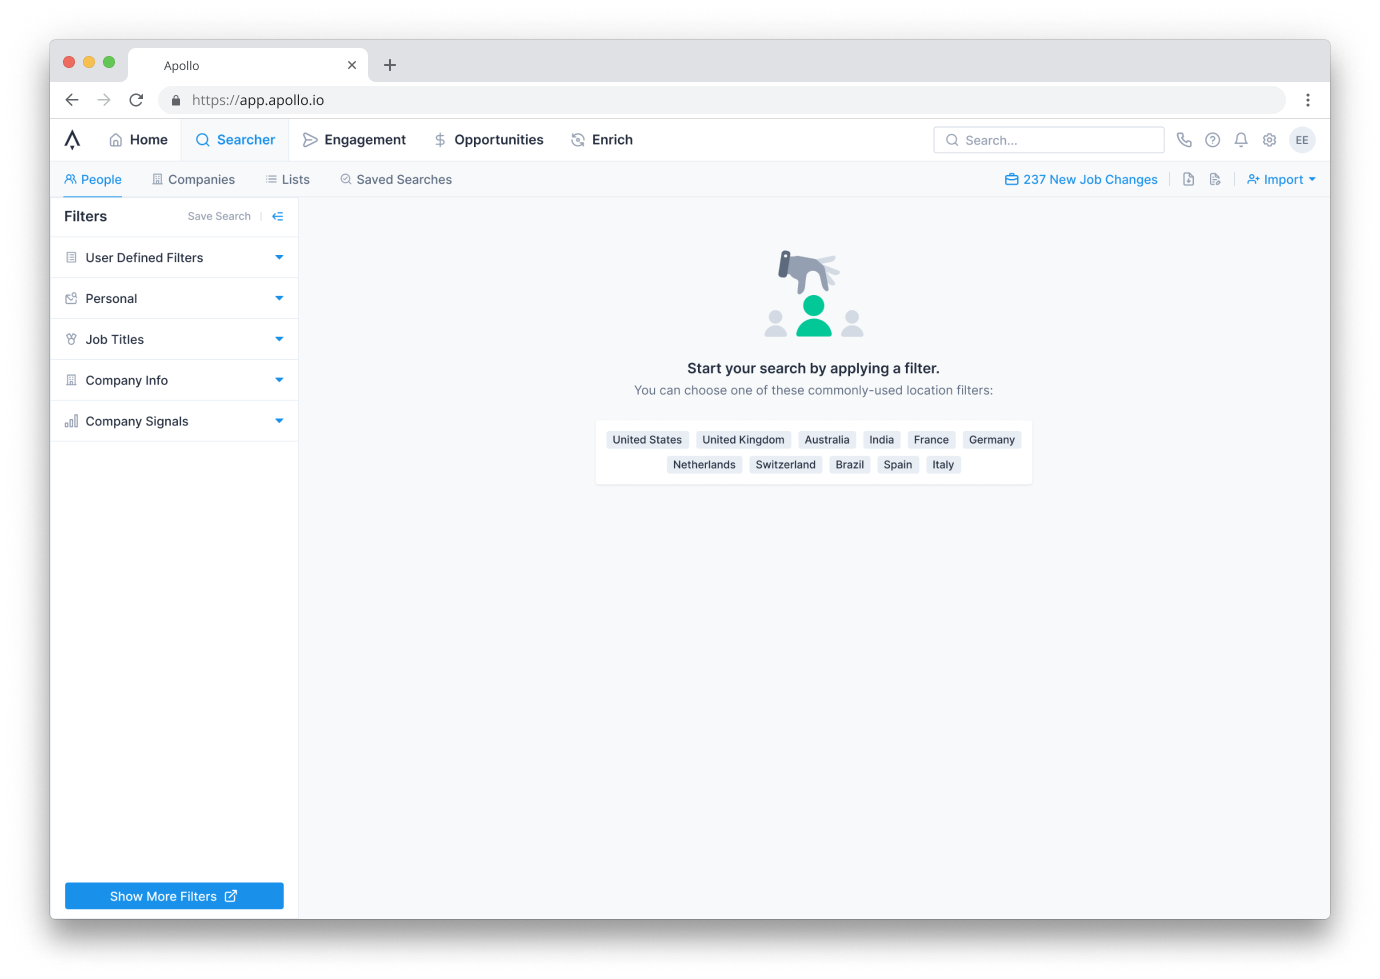Switch to the Saved Searches tab
Viewport: 1380px width, 979px height.
click(x=396, y=180)
